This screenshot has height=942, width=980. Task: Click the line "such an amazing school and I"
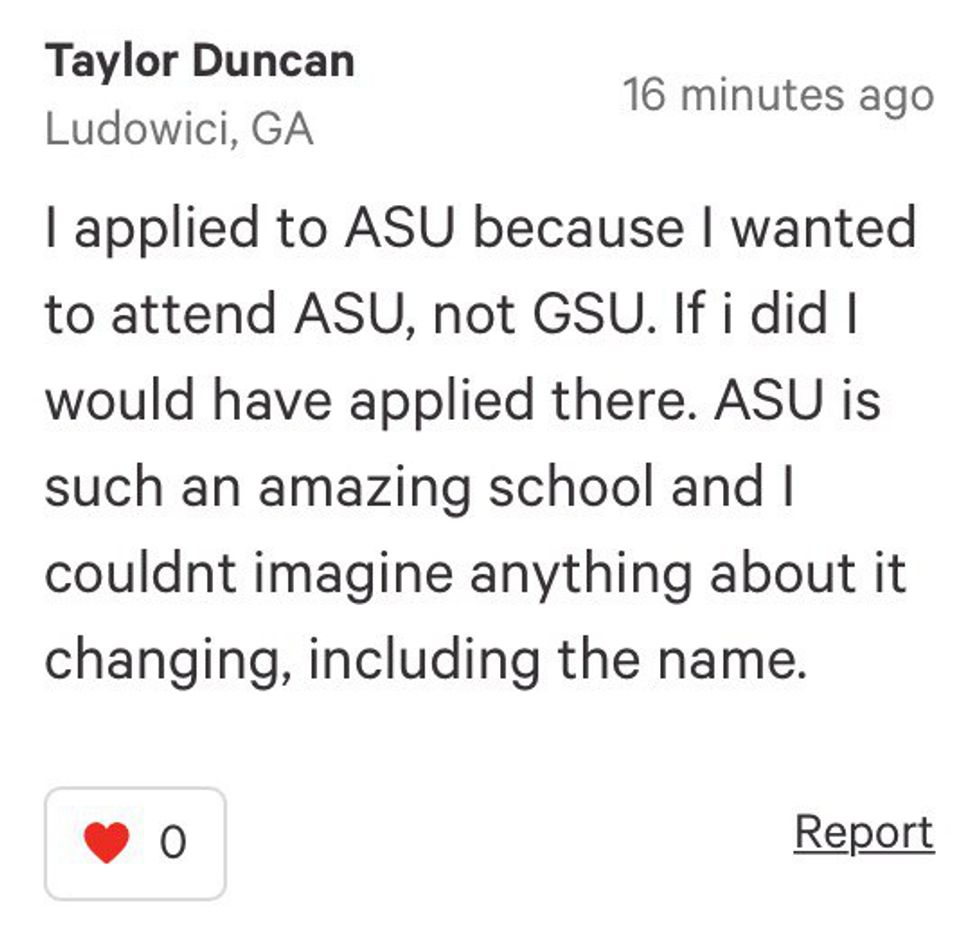click(419, 488)
